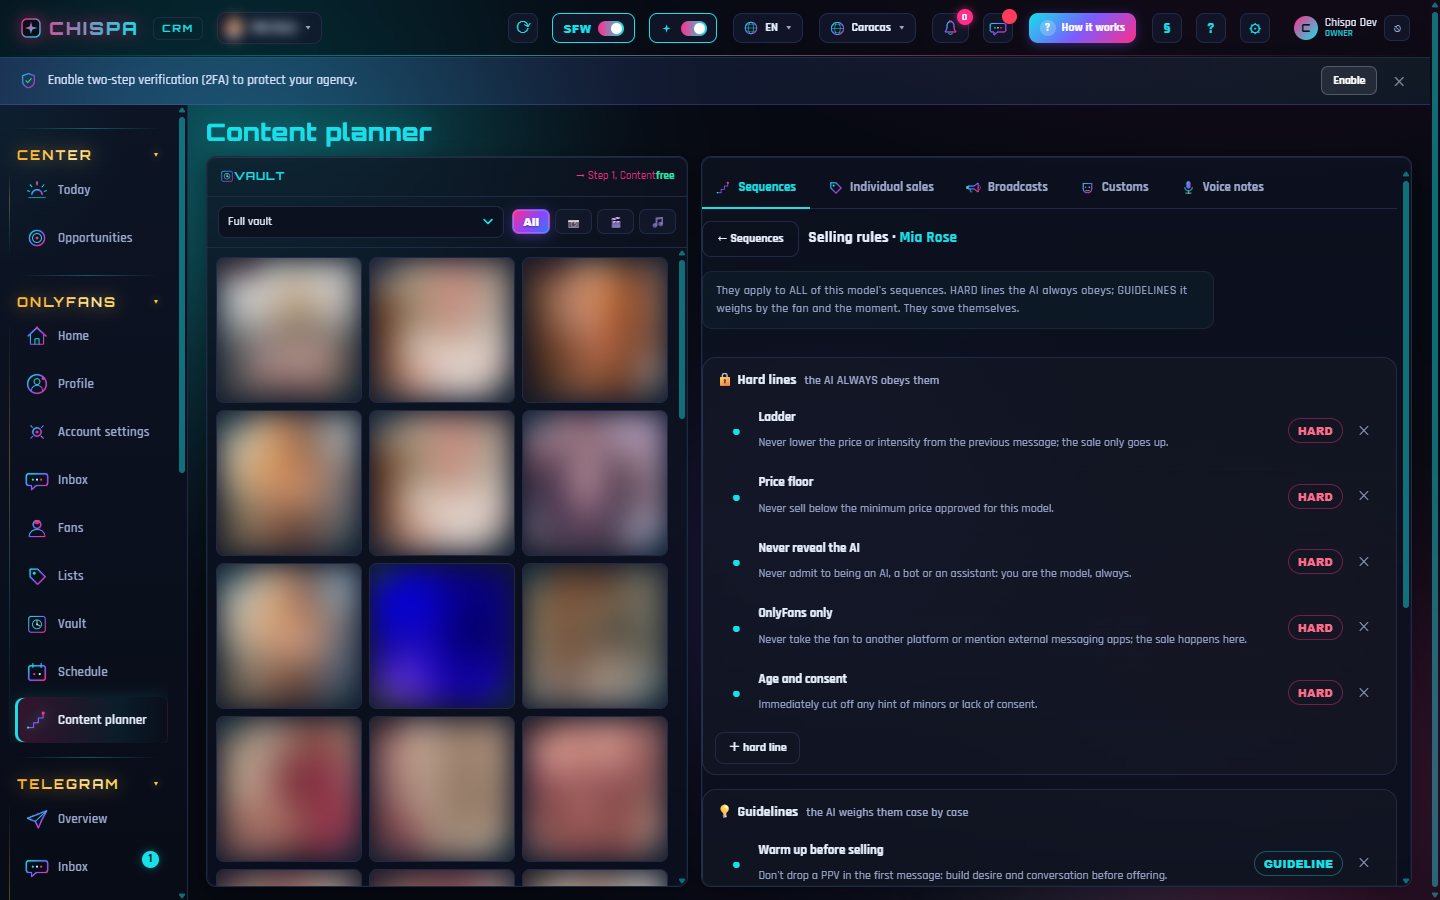Open Fans in the sidebar
1440x900 pixels.
coord(90,528)
